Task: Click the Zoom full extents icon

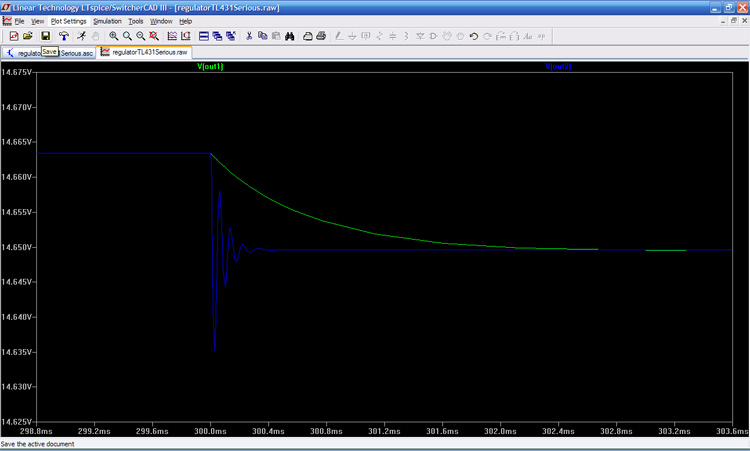Action: point(154,36)
